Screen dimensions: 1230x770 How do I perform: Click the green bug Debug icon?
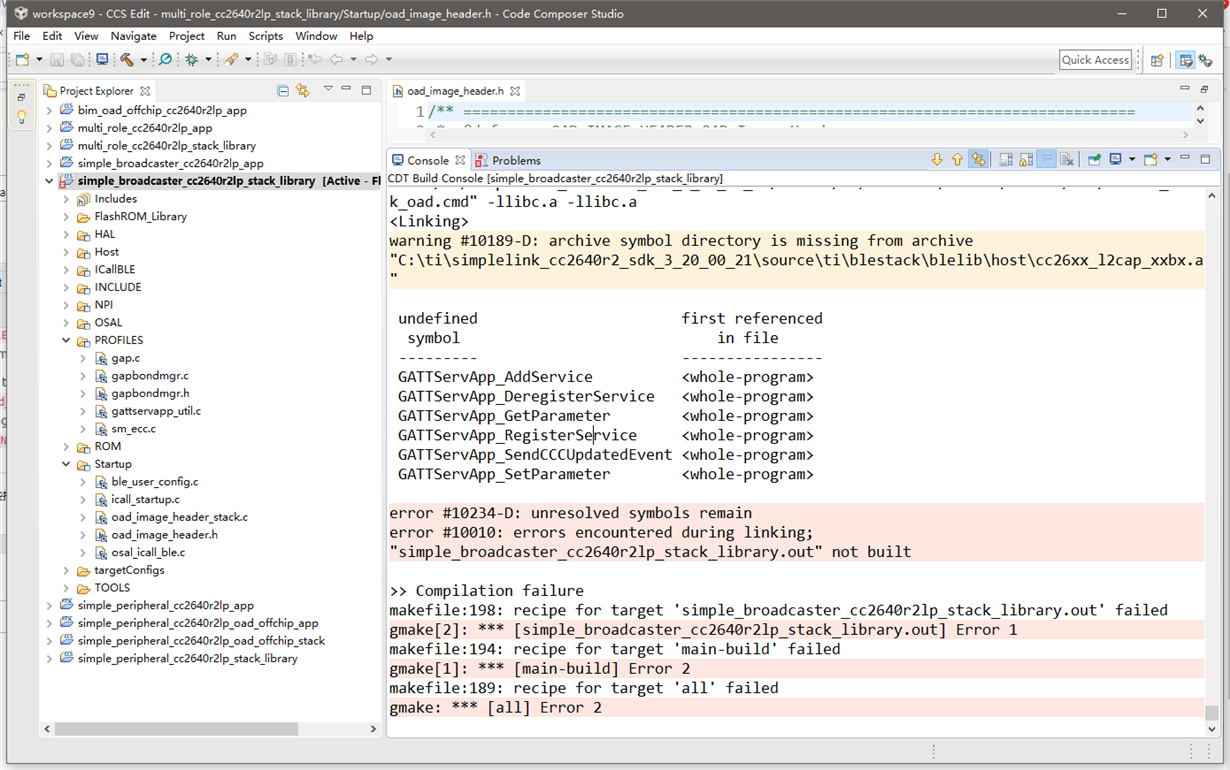(192, 60)
